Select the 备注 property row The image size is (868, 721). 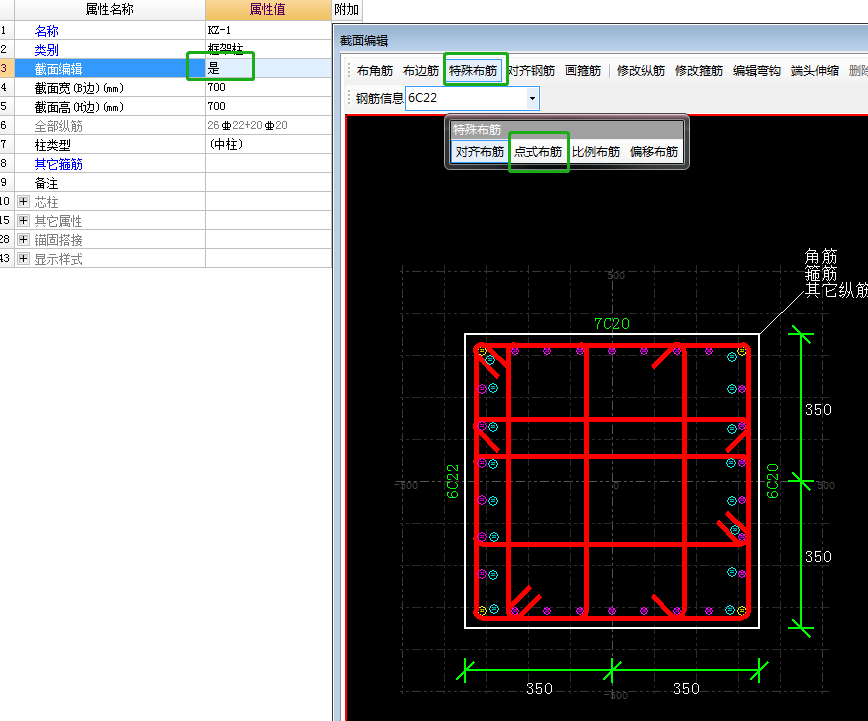[166, 183]
